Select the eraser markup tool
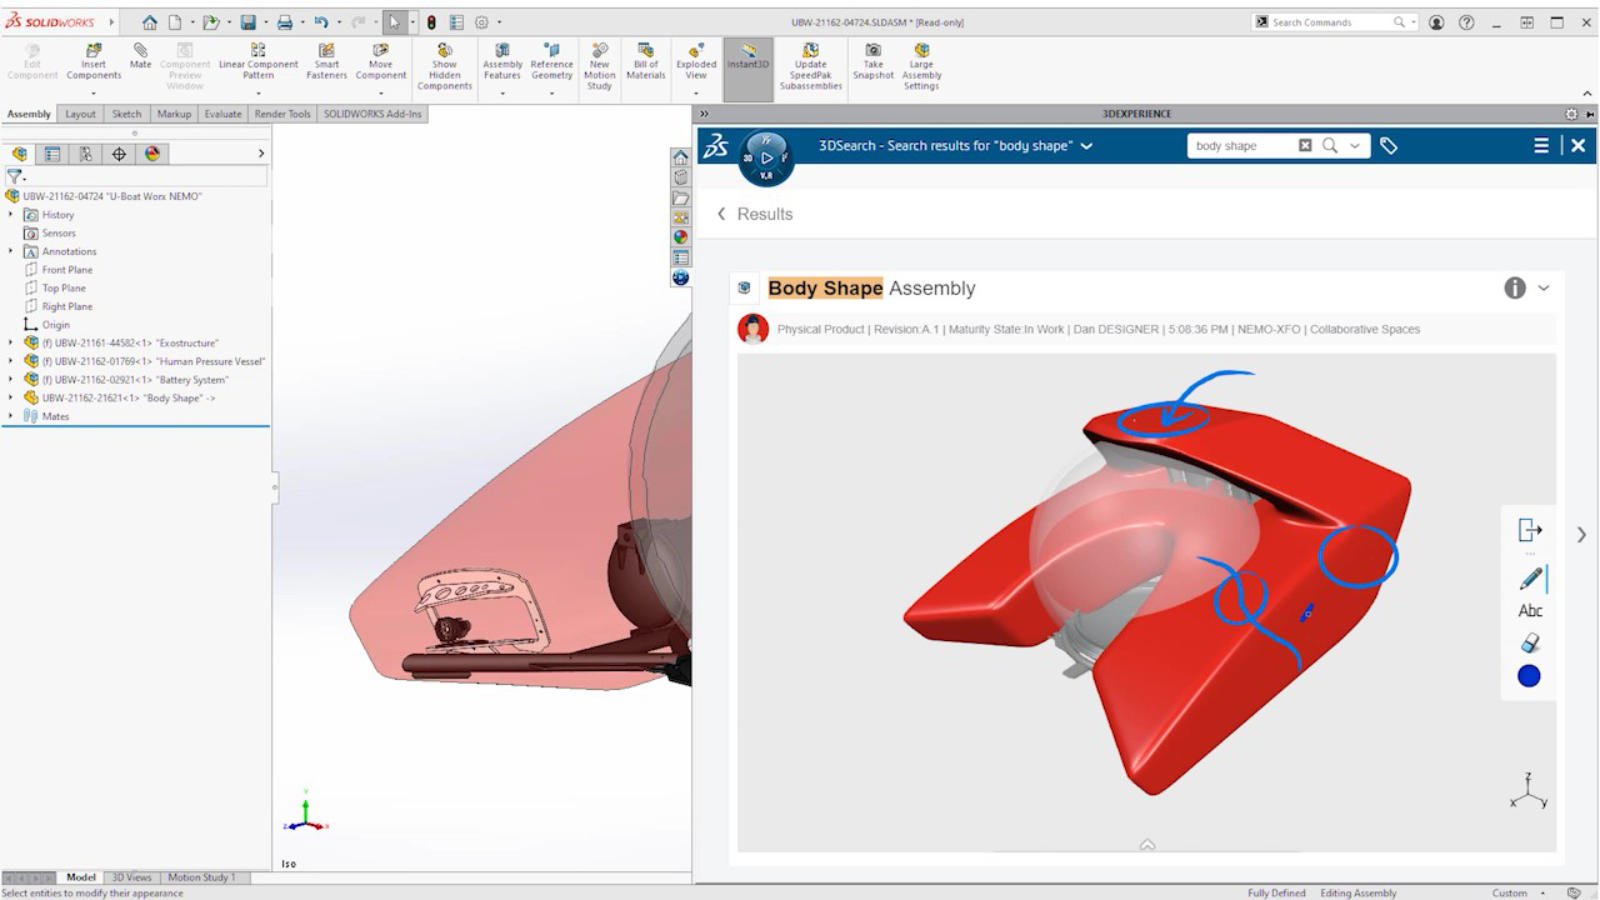Viewport: 1600px width, 900px height. (1530, 643)
